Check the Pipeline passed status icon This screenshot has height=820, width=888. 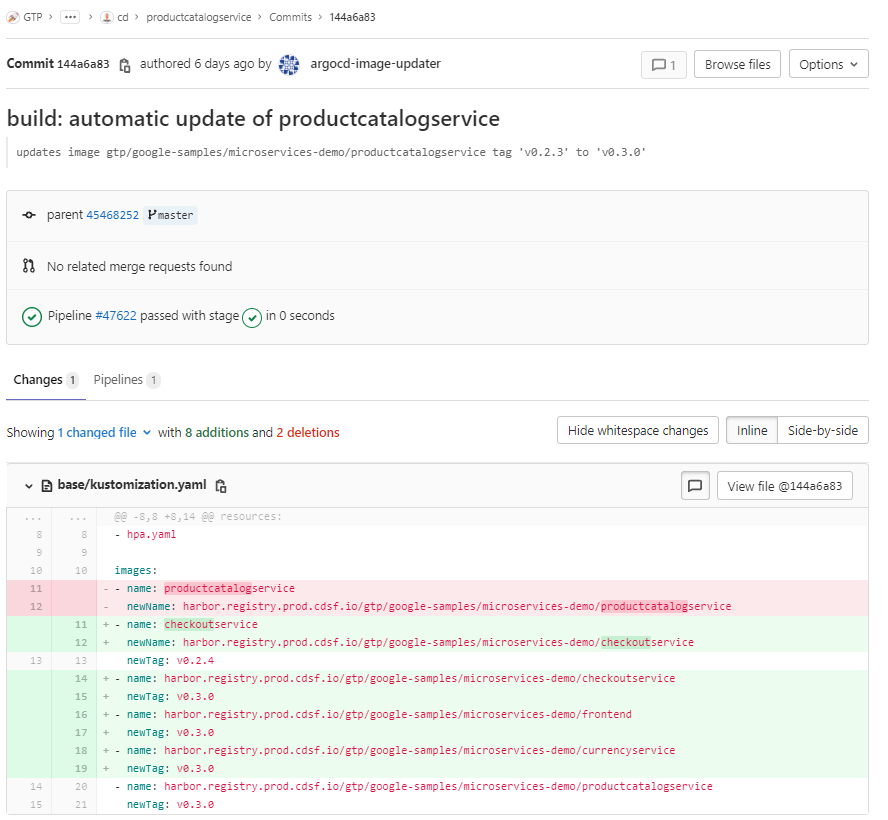click(30, 316)
